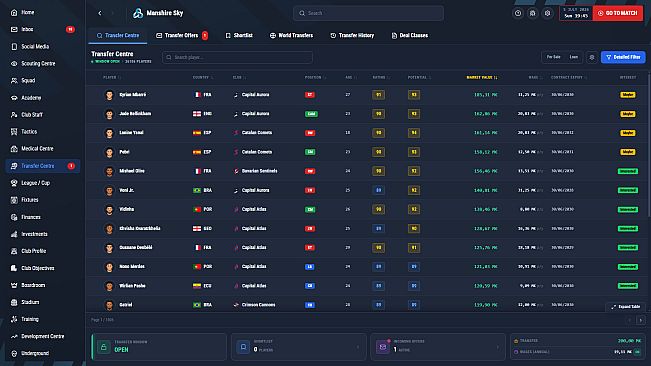The image size is (651, 366).
Task: Open the World Transfers tab
Action: (291, 36)
